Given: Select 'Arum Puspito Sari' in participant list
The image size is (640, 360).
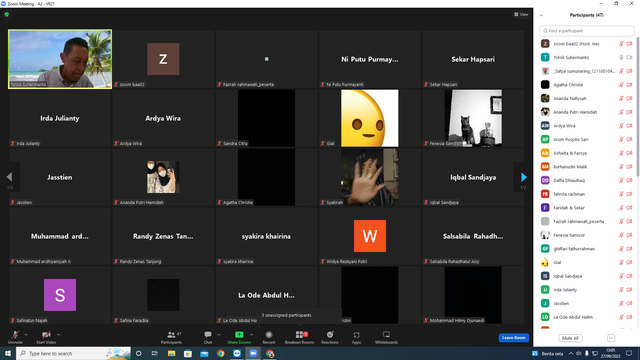Looking at the screenshot, I should tap(587, 140).
